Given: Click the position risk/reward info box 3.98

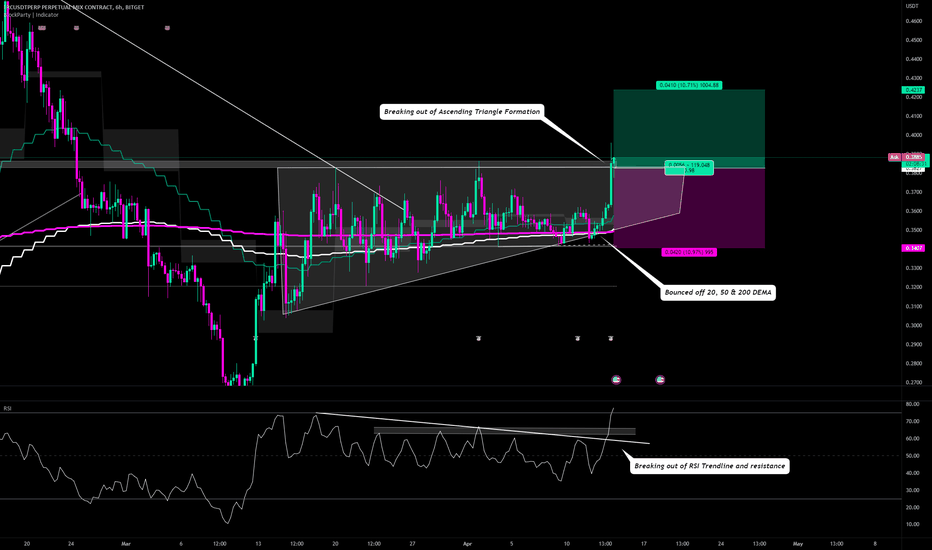Looking at the screenshot, I should [x=689, y=168].
